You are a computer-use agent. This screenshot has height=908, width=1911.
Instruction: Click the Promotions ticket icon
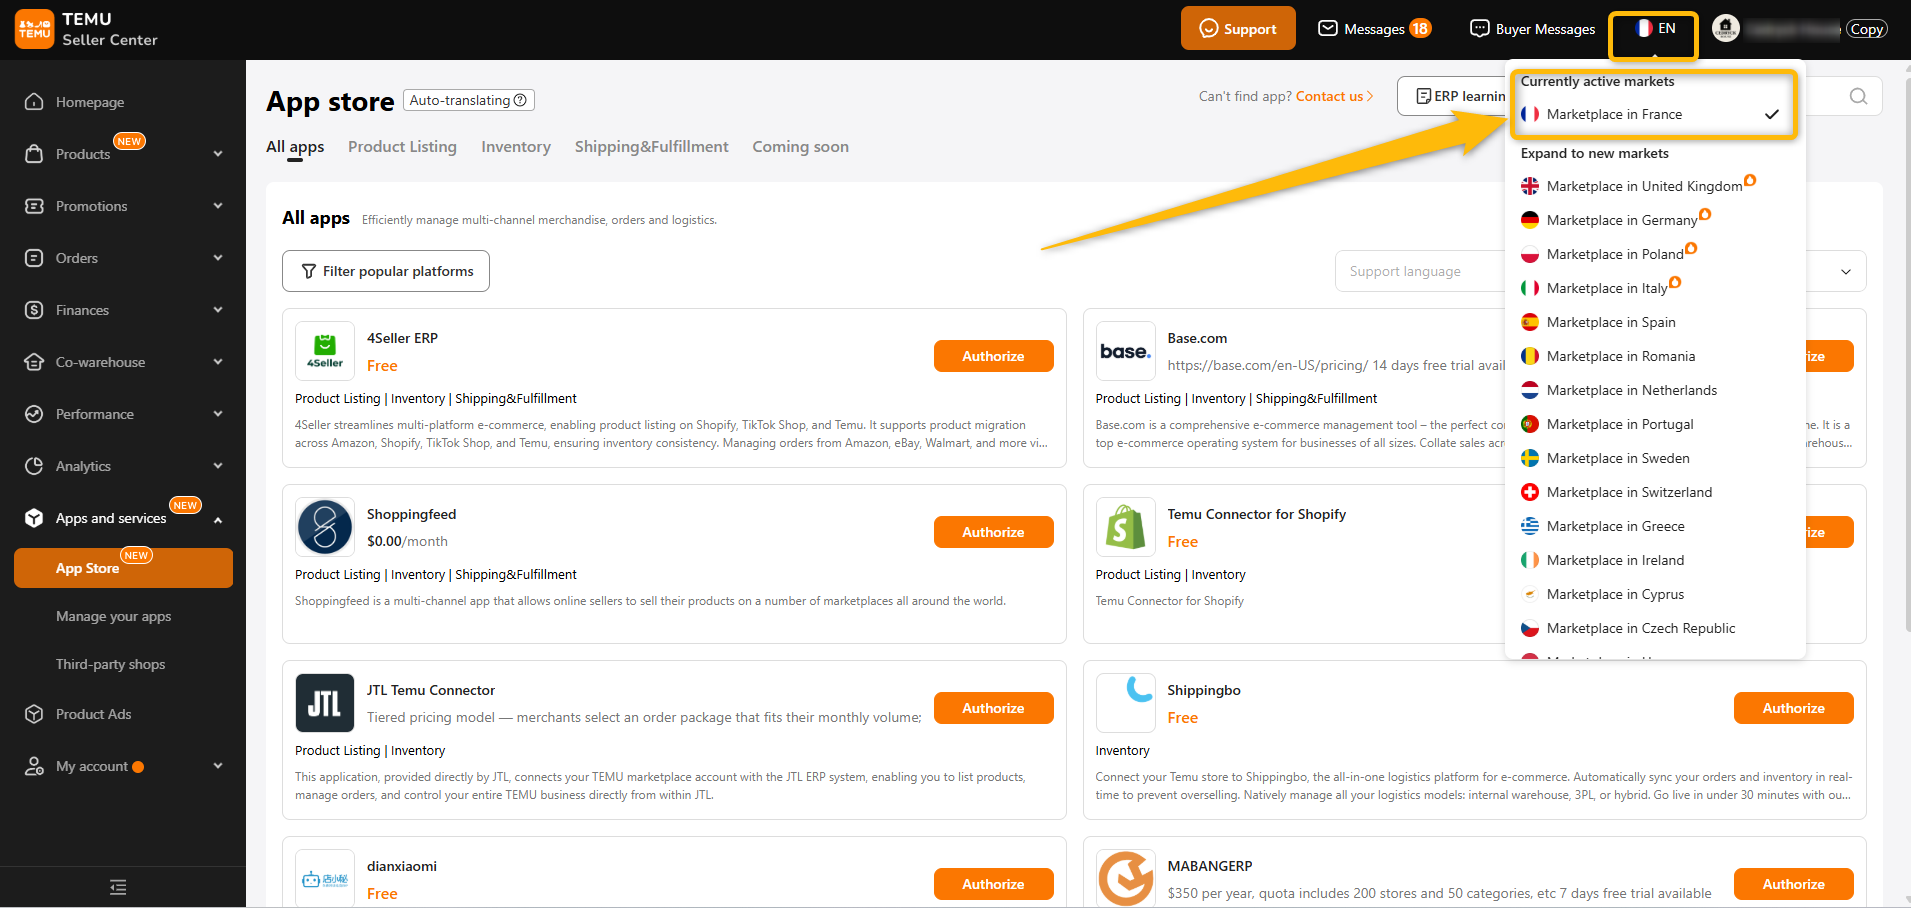[34, 206]
